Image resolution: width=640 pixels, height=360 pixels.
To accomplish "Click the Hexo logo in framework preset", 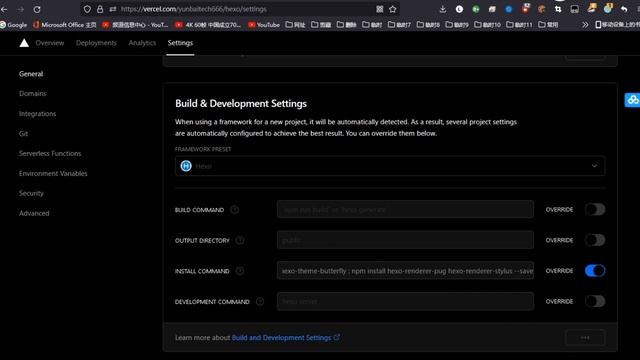I will [x=186, y=166].
